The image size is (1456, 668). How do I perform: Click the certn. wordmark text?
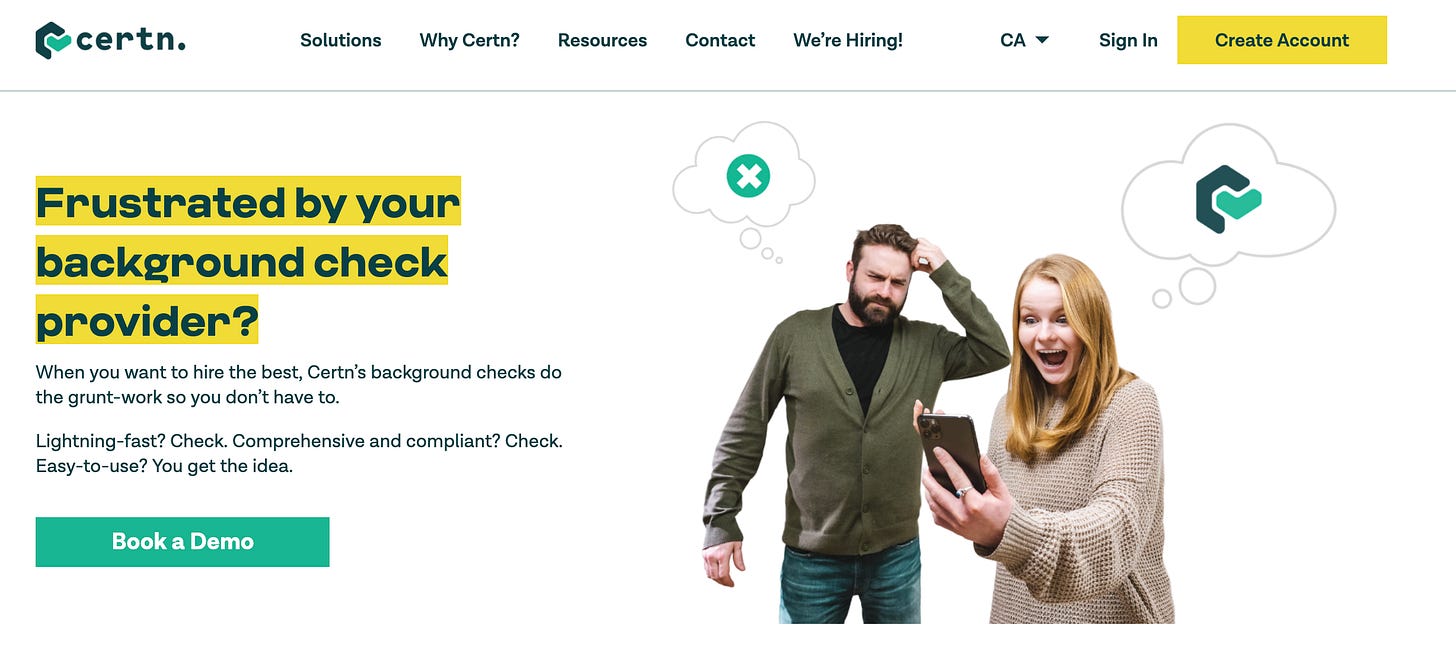pos(132,41)
